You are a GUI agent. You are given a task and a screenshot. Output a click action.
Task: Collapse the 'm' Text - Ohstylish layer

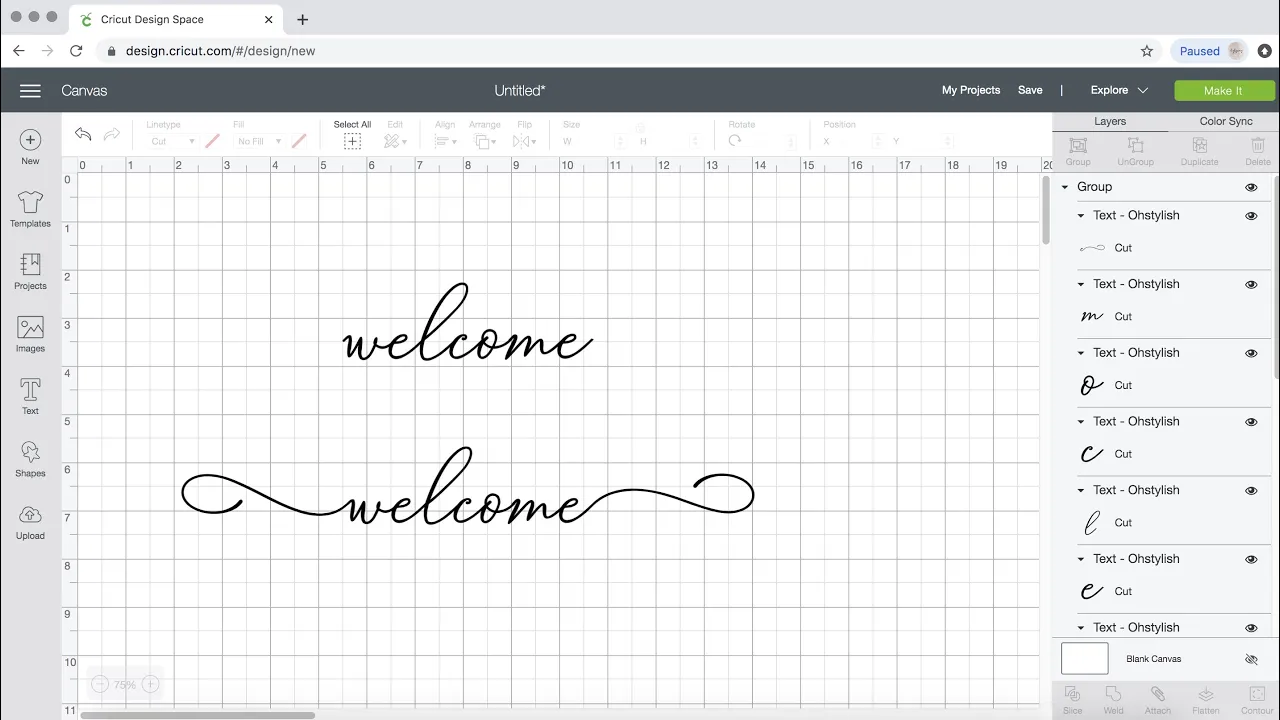pos(1081,284)
